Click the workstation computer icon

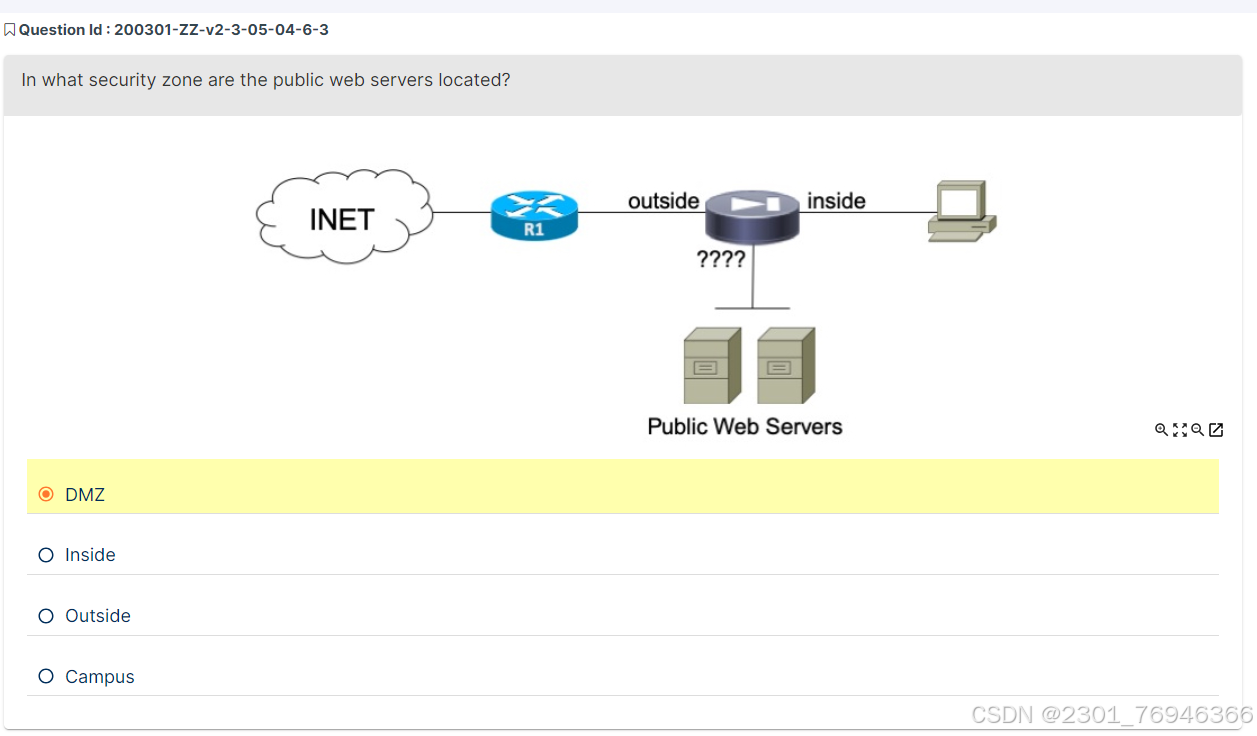(960, 210)
